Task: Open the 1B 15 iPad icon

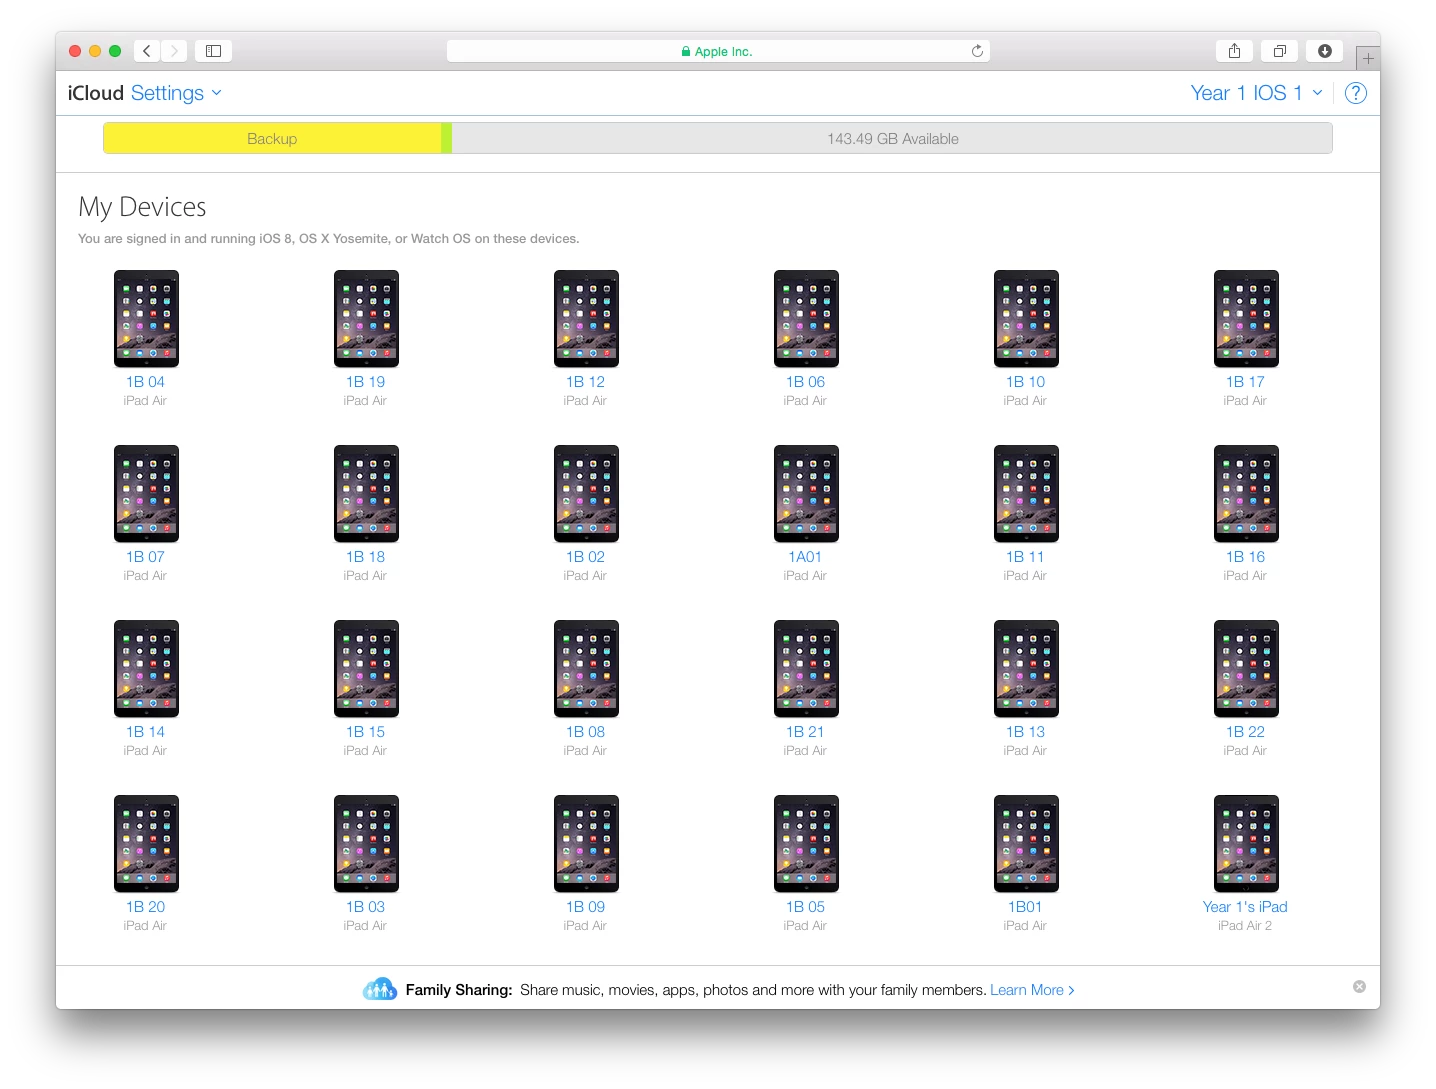Action: (x=366, y=668)
